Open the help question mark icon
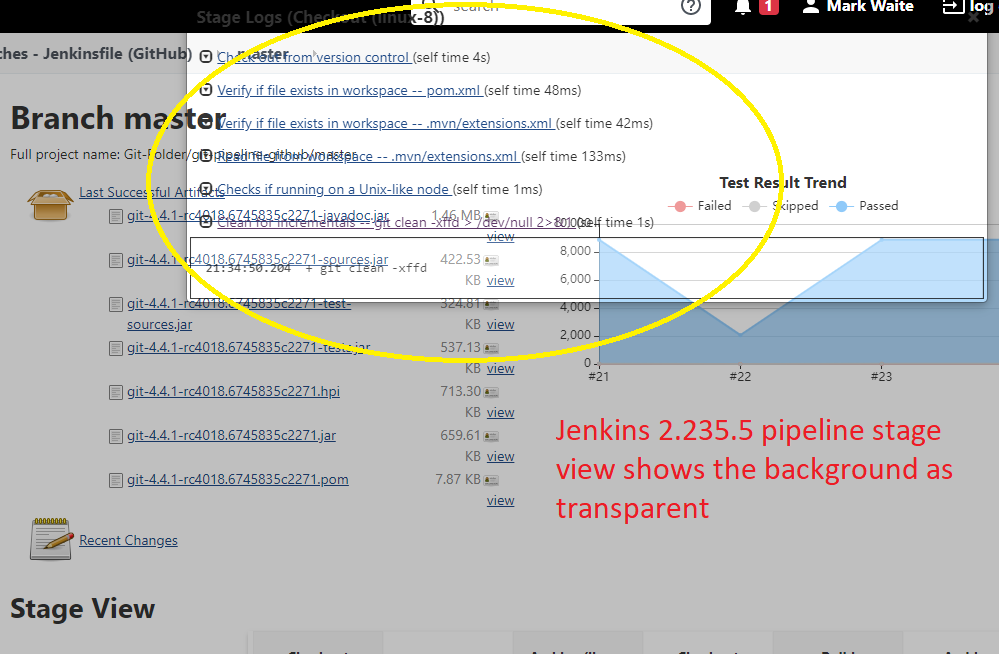999x654 pixels. click(x=691, y=7)
